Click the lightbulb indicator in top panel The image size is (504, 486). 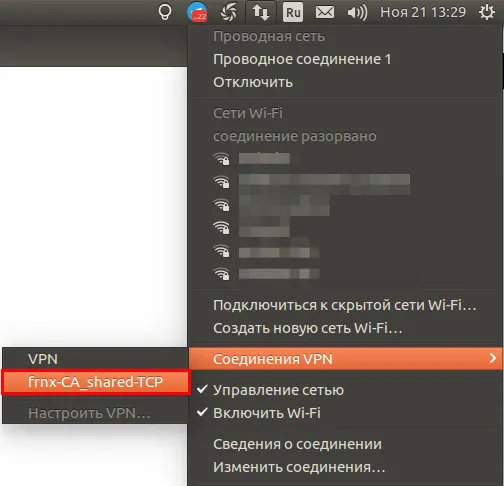(x=165, y=12)
